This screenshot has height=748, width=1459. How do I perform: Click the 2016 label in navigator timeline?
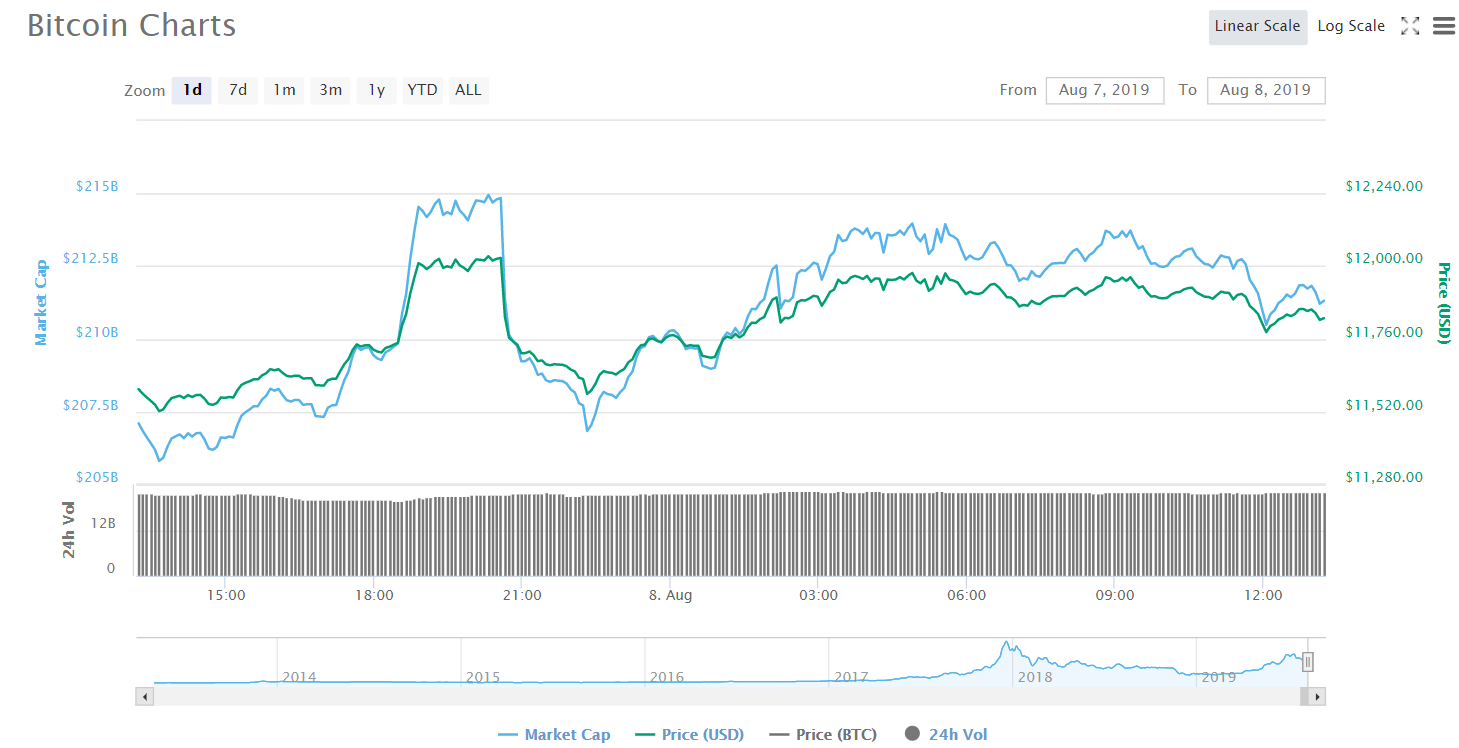coord(667,677)
